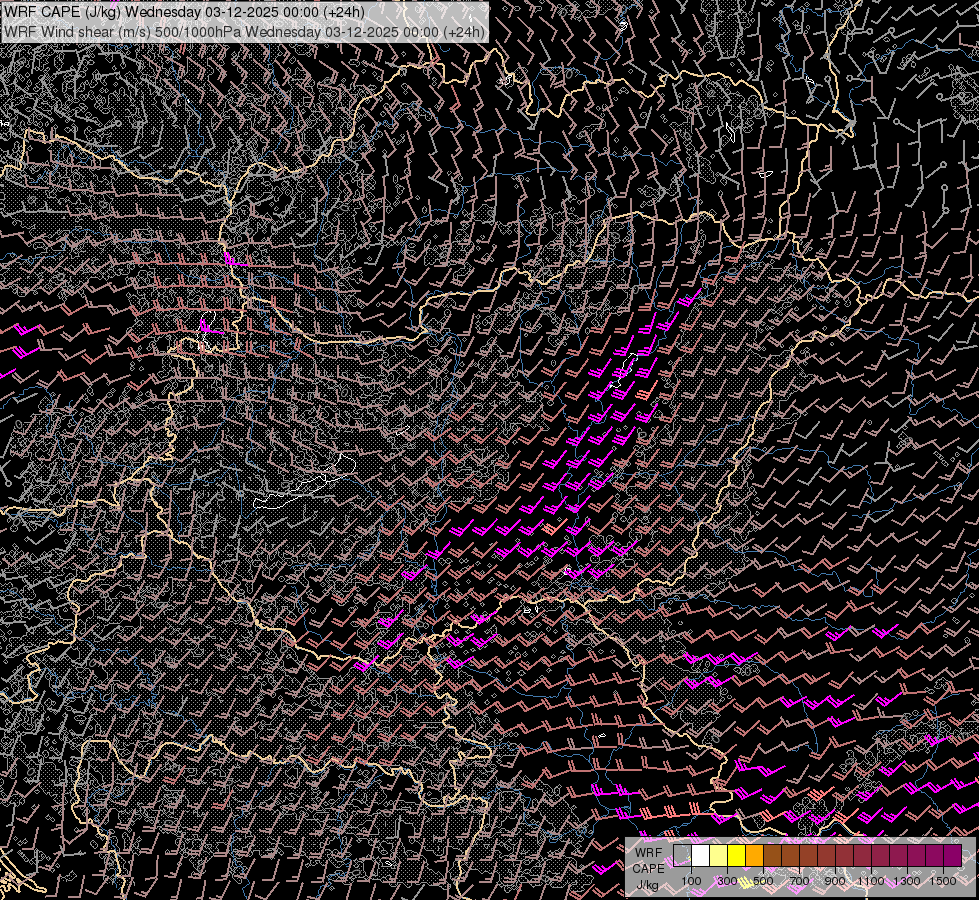Click the 500 legend scale label
Screen dimensions: 979x900
click(763, 881)
